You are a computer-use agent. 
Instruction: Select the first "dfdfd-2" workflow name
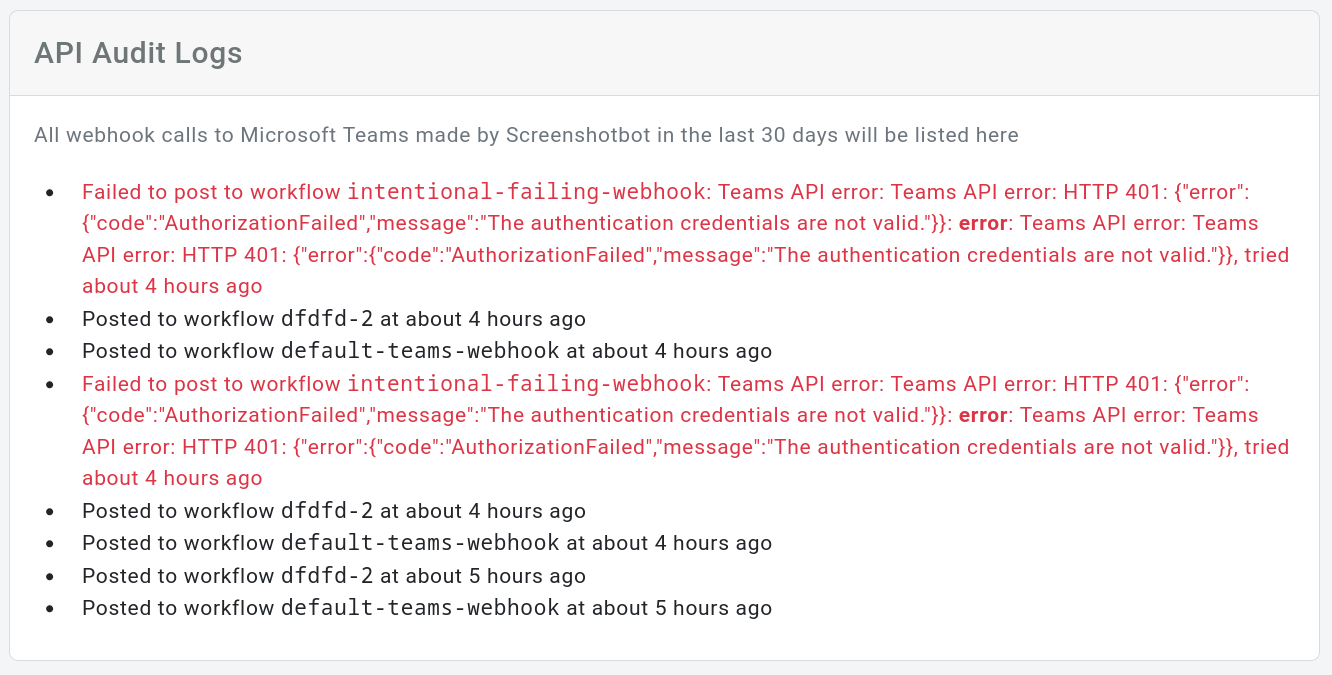point(327,319)
